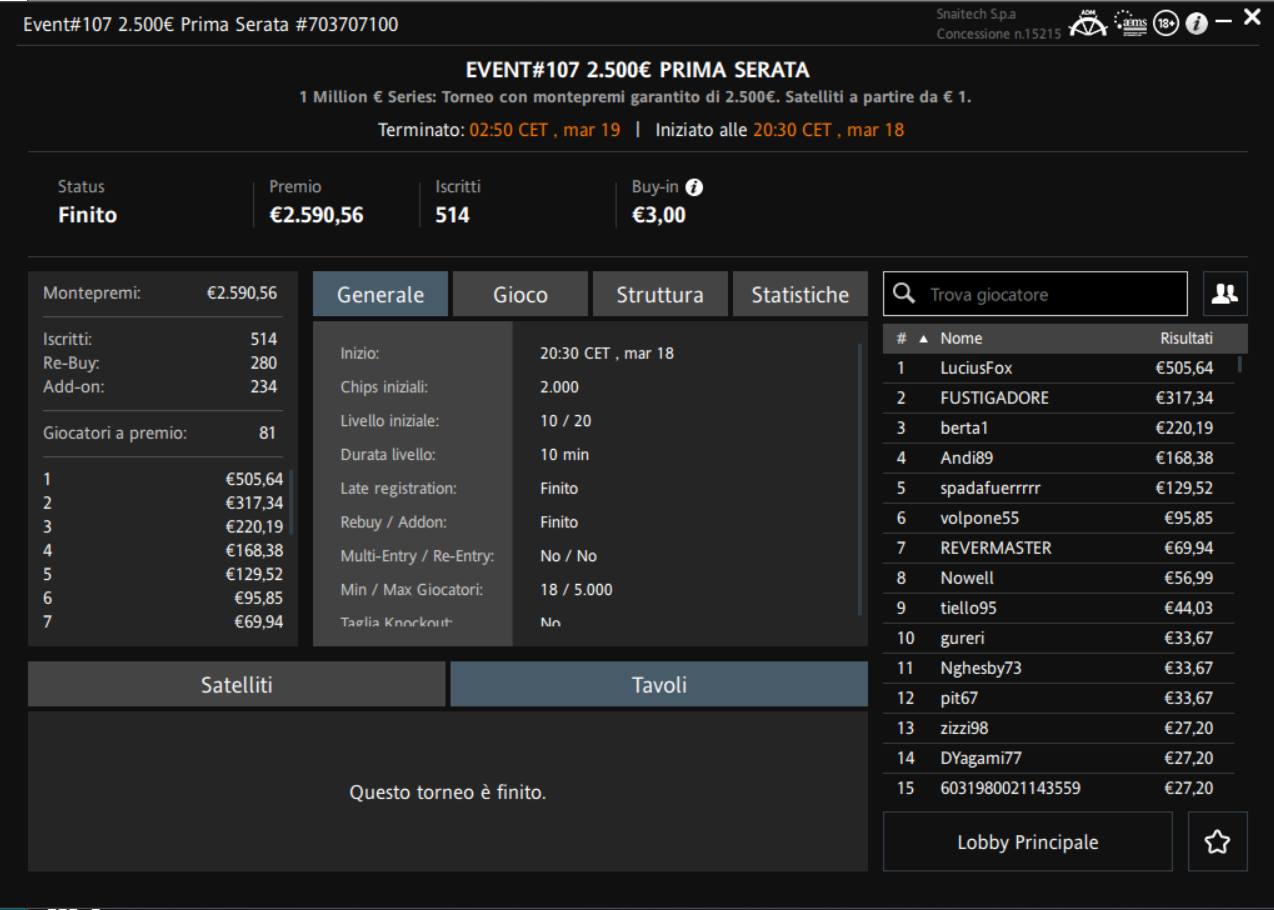Switch to the Gioco tab

tap(519, 295)
